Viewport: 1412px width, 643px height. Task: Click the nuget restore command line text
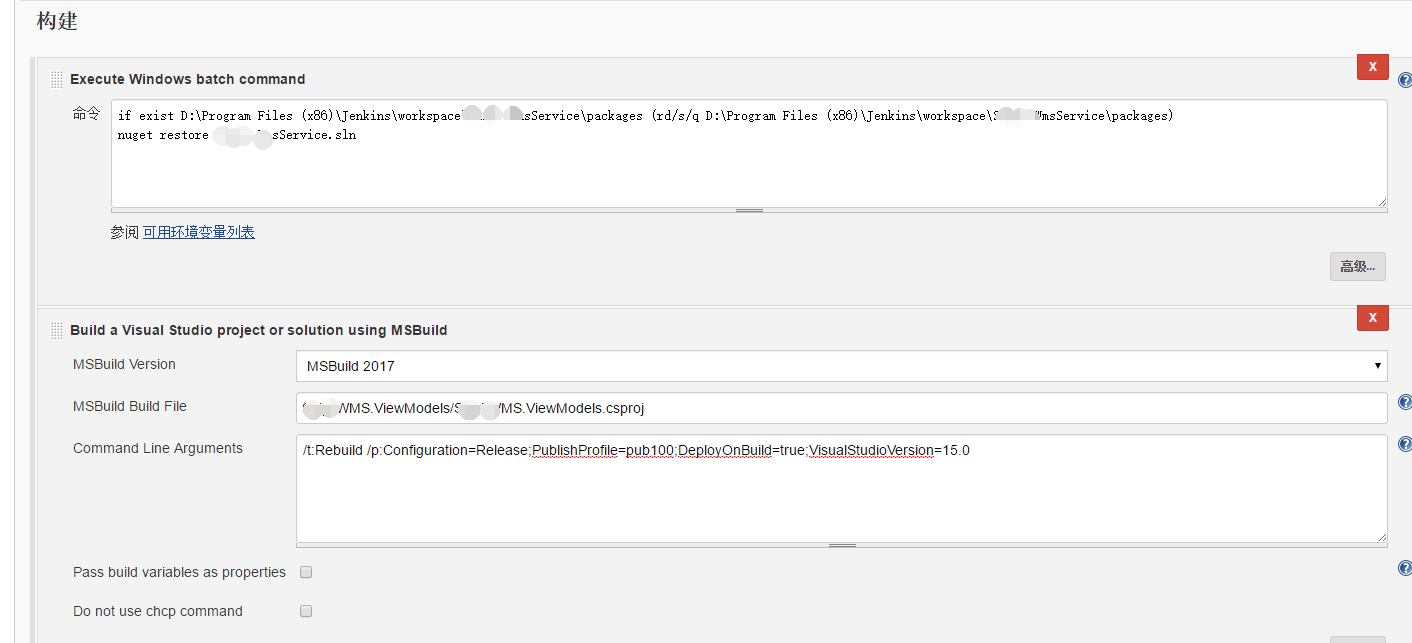237,134
